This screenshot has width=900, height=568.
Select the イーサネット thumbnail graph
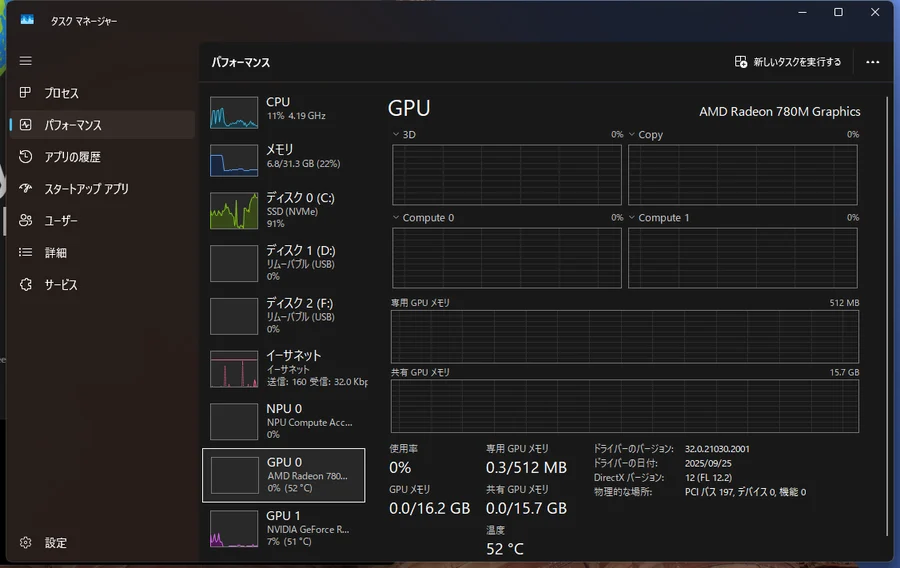(x=234, y=369)
